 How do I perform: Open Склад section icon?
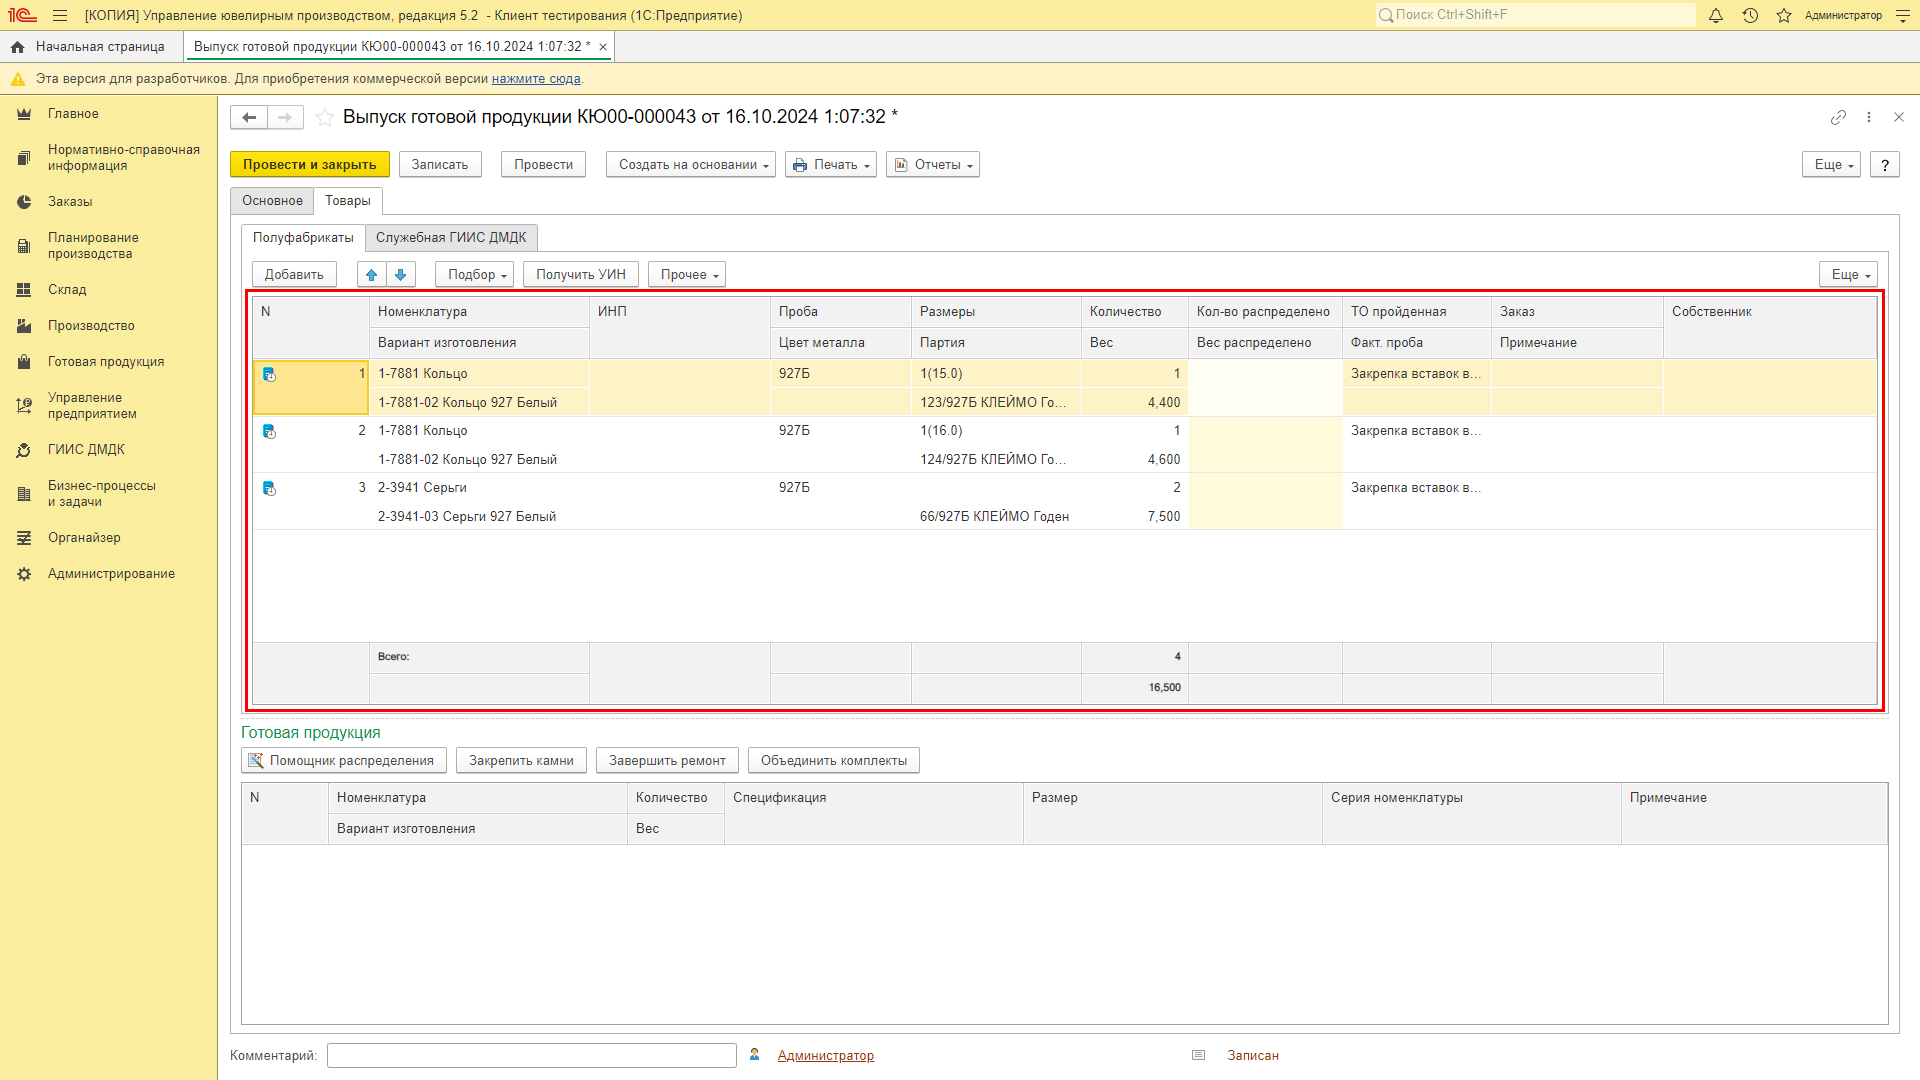coord(24,290)
